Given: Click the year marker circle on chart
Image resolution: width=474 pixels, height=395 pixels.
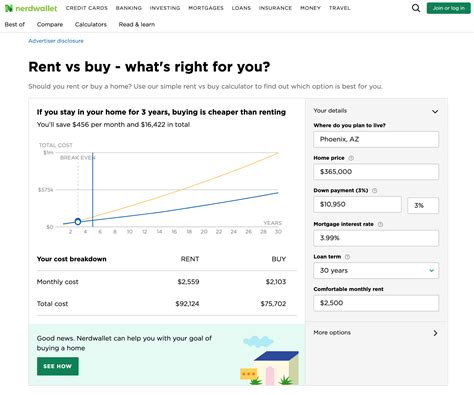Looking at the screenshot, I should point(78,222).
